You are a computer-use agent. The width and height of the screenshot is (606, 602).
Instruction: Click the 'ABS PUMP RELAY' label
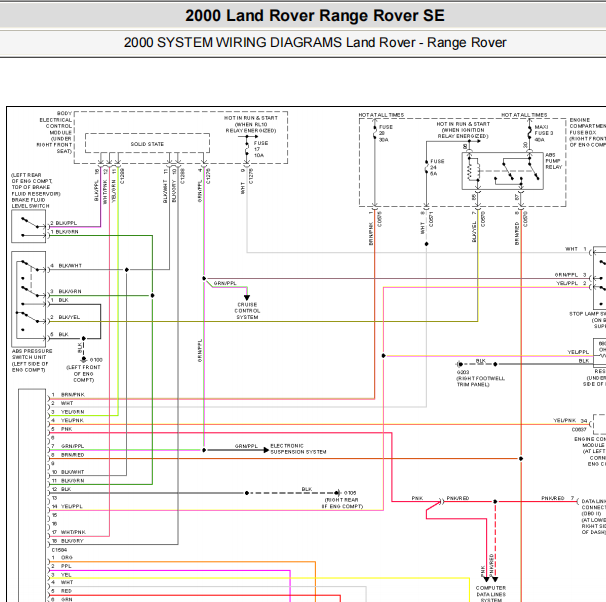(x=553, y=161)
